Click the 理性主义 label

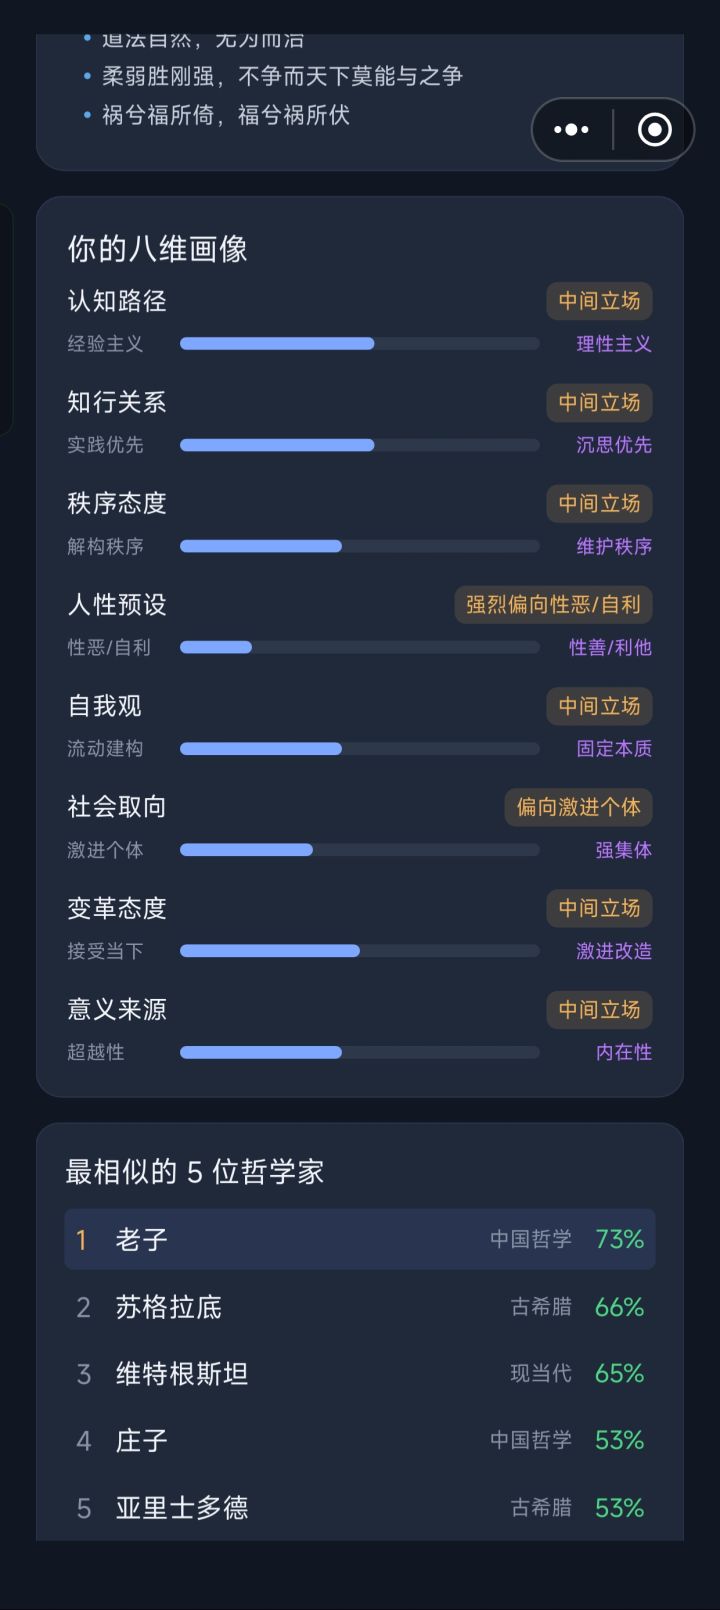tap(614, 344)
